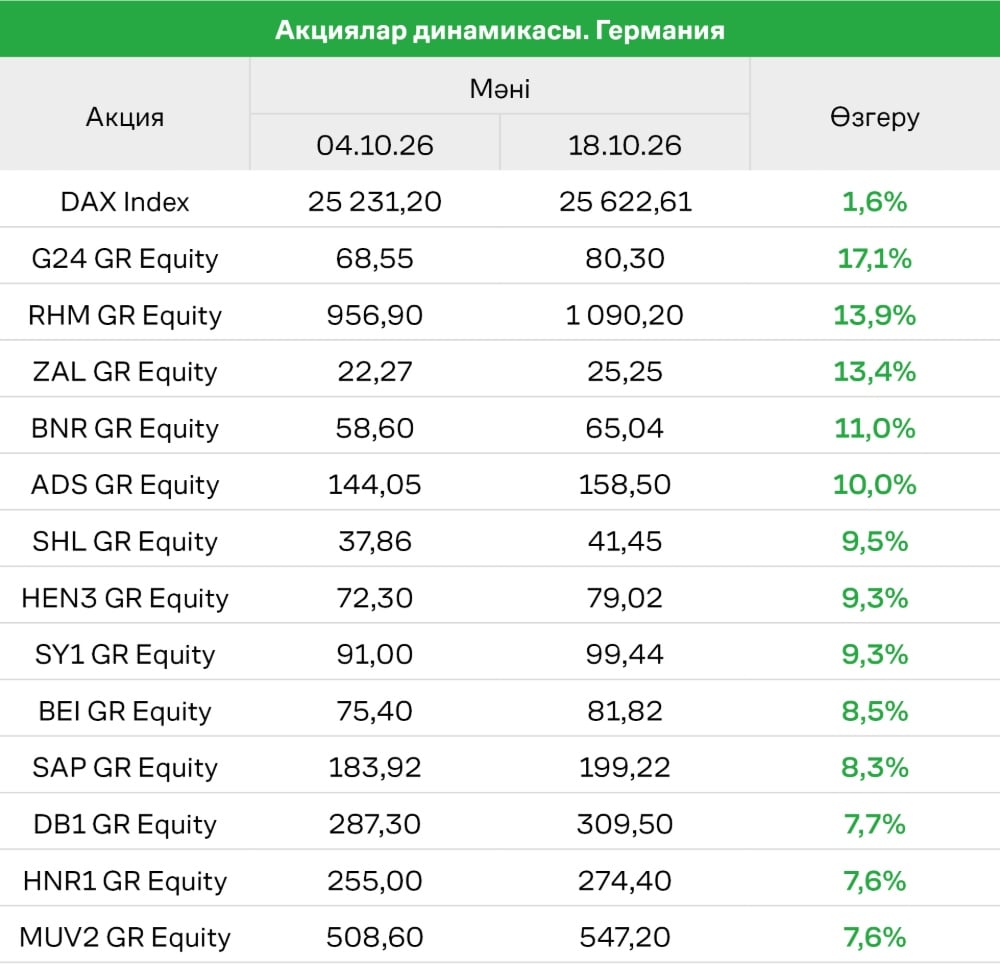1000x971 pixels.
Task: Click the 91,00 value cell
Action: (x=375, y=655)
